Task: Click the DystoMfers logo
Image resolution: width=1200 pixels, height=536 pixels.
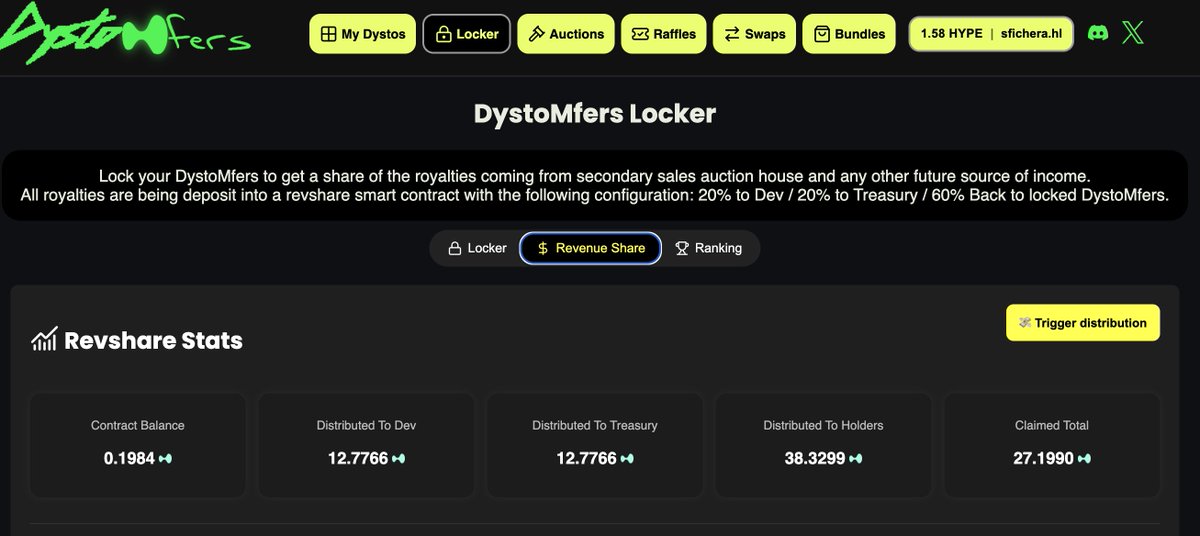Action: pyautogui.click(x=125, y=32)
